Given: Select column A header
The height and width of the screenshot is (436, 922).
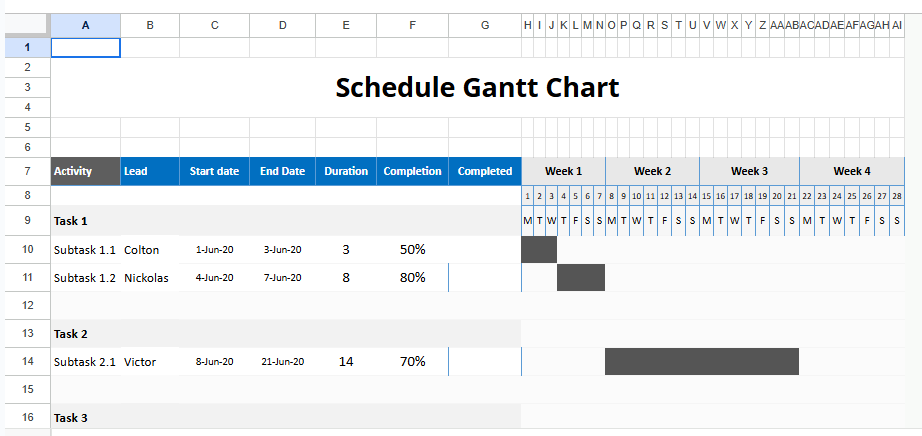Looking at the screenshot, I should [85, 25].
